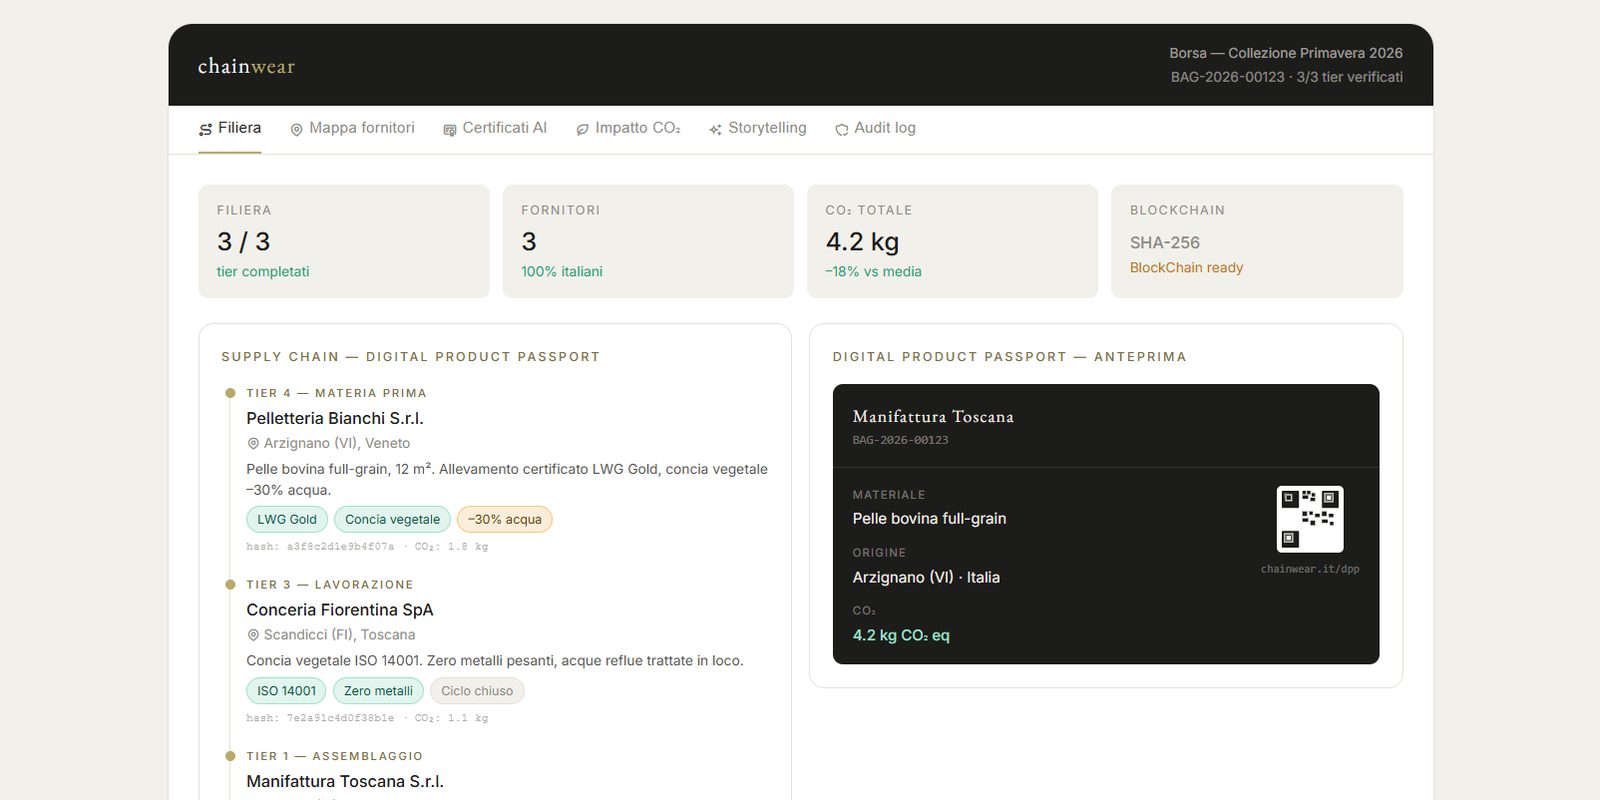
Task: Open the Storytelling tab
Action: click(758, 129)
